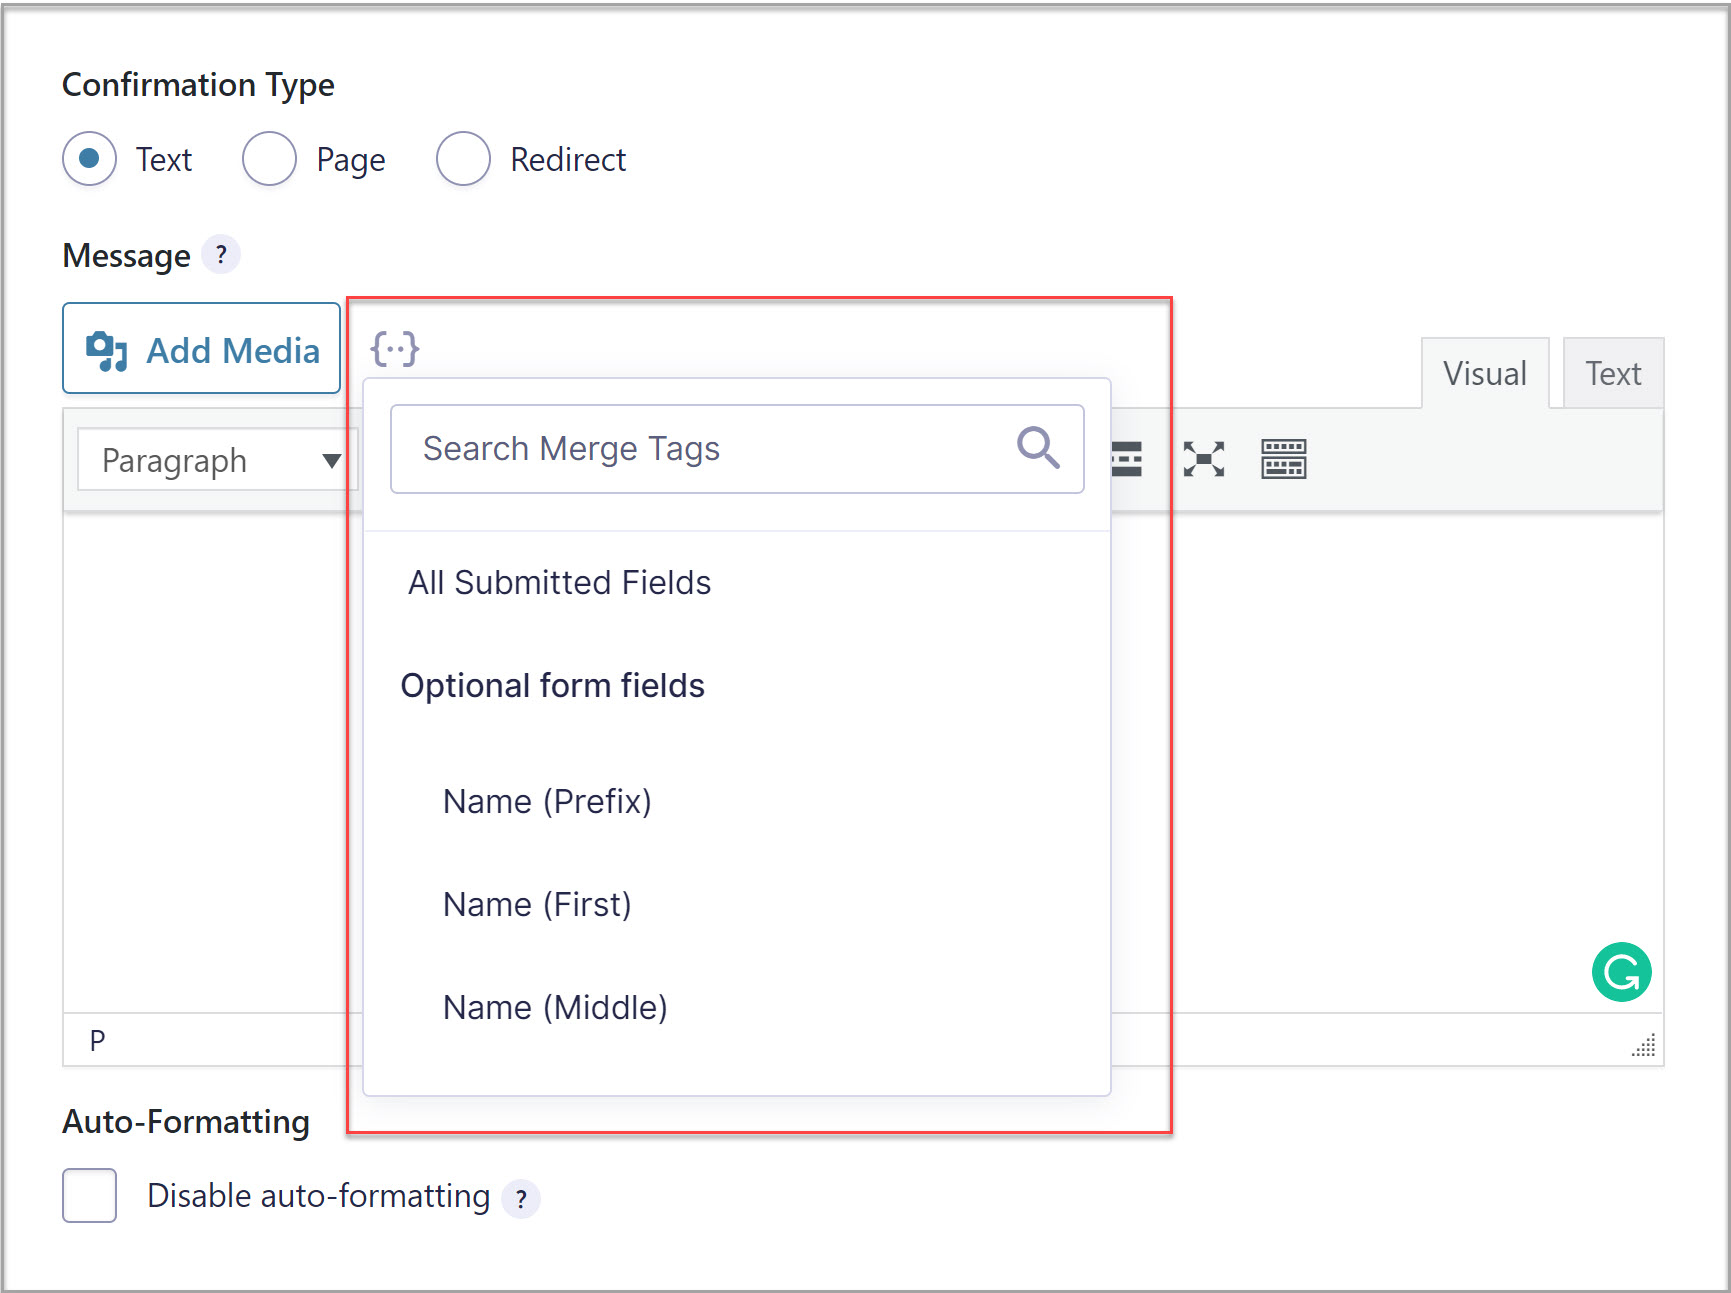
Task: Select the Redirect confirmation type radio
Action: pyautogui.click(x=463, y=159)
